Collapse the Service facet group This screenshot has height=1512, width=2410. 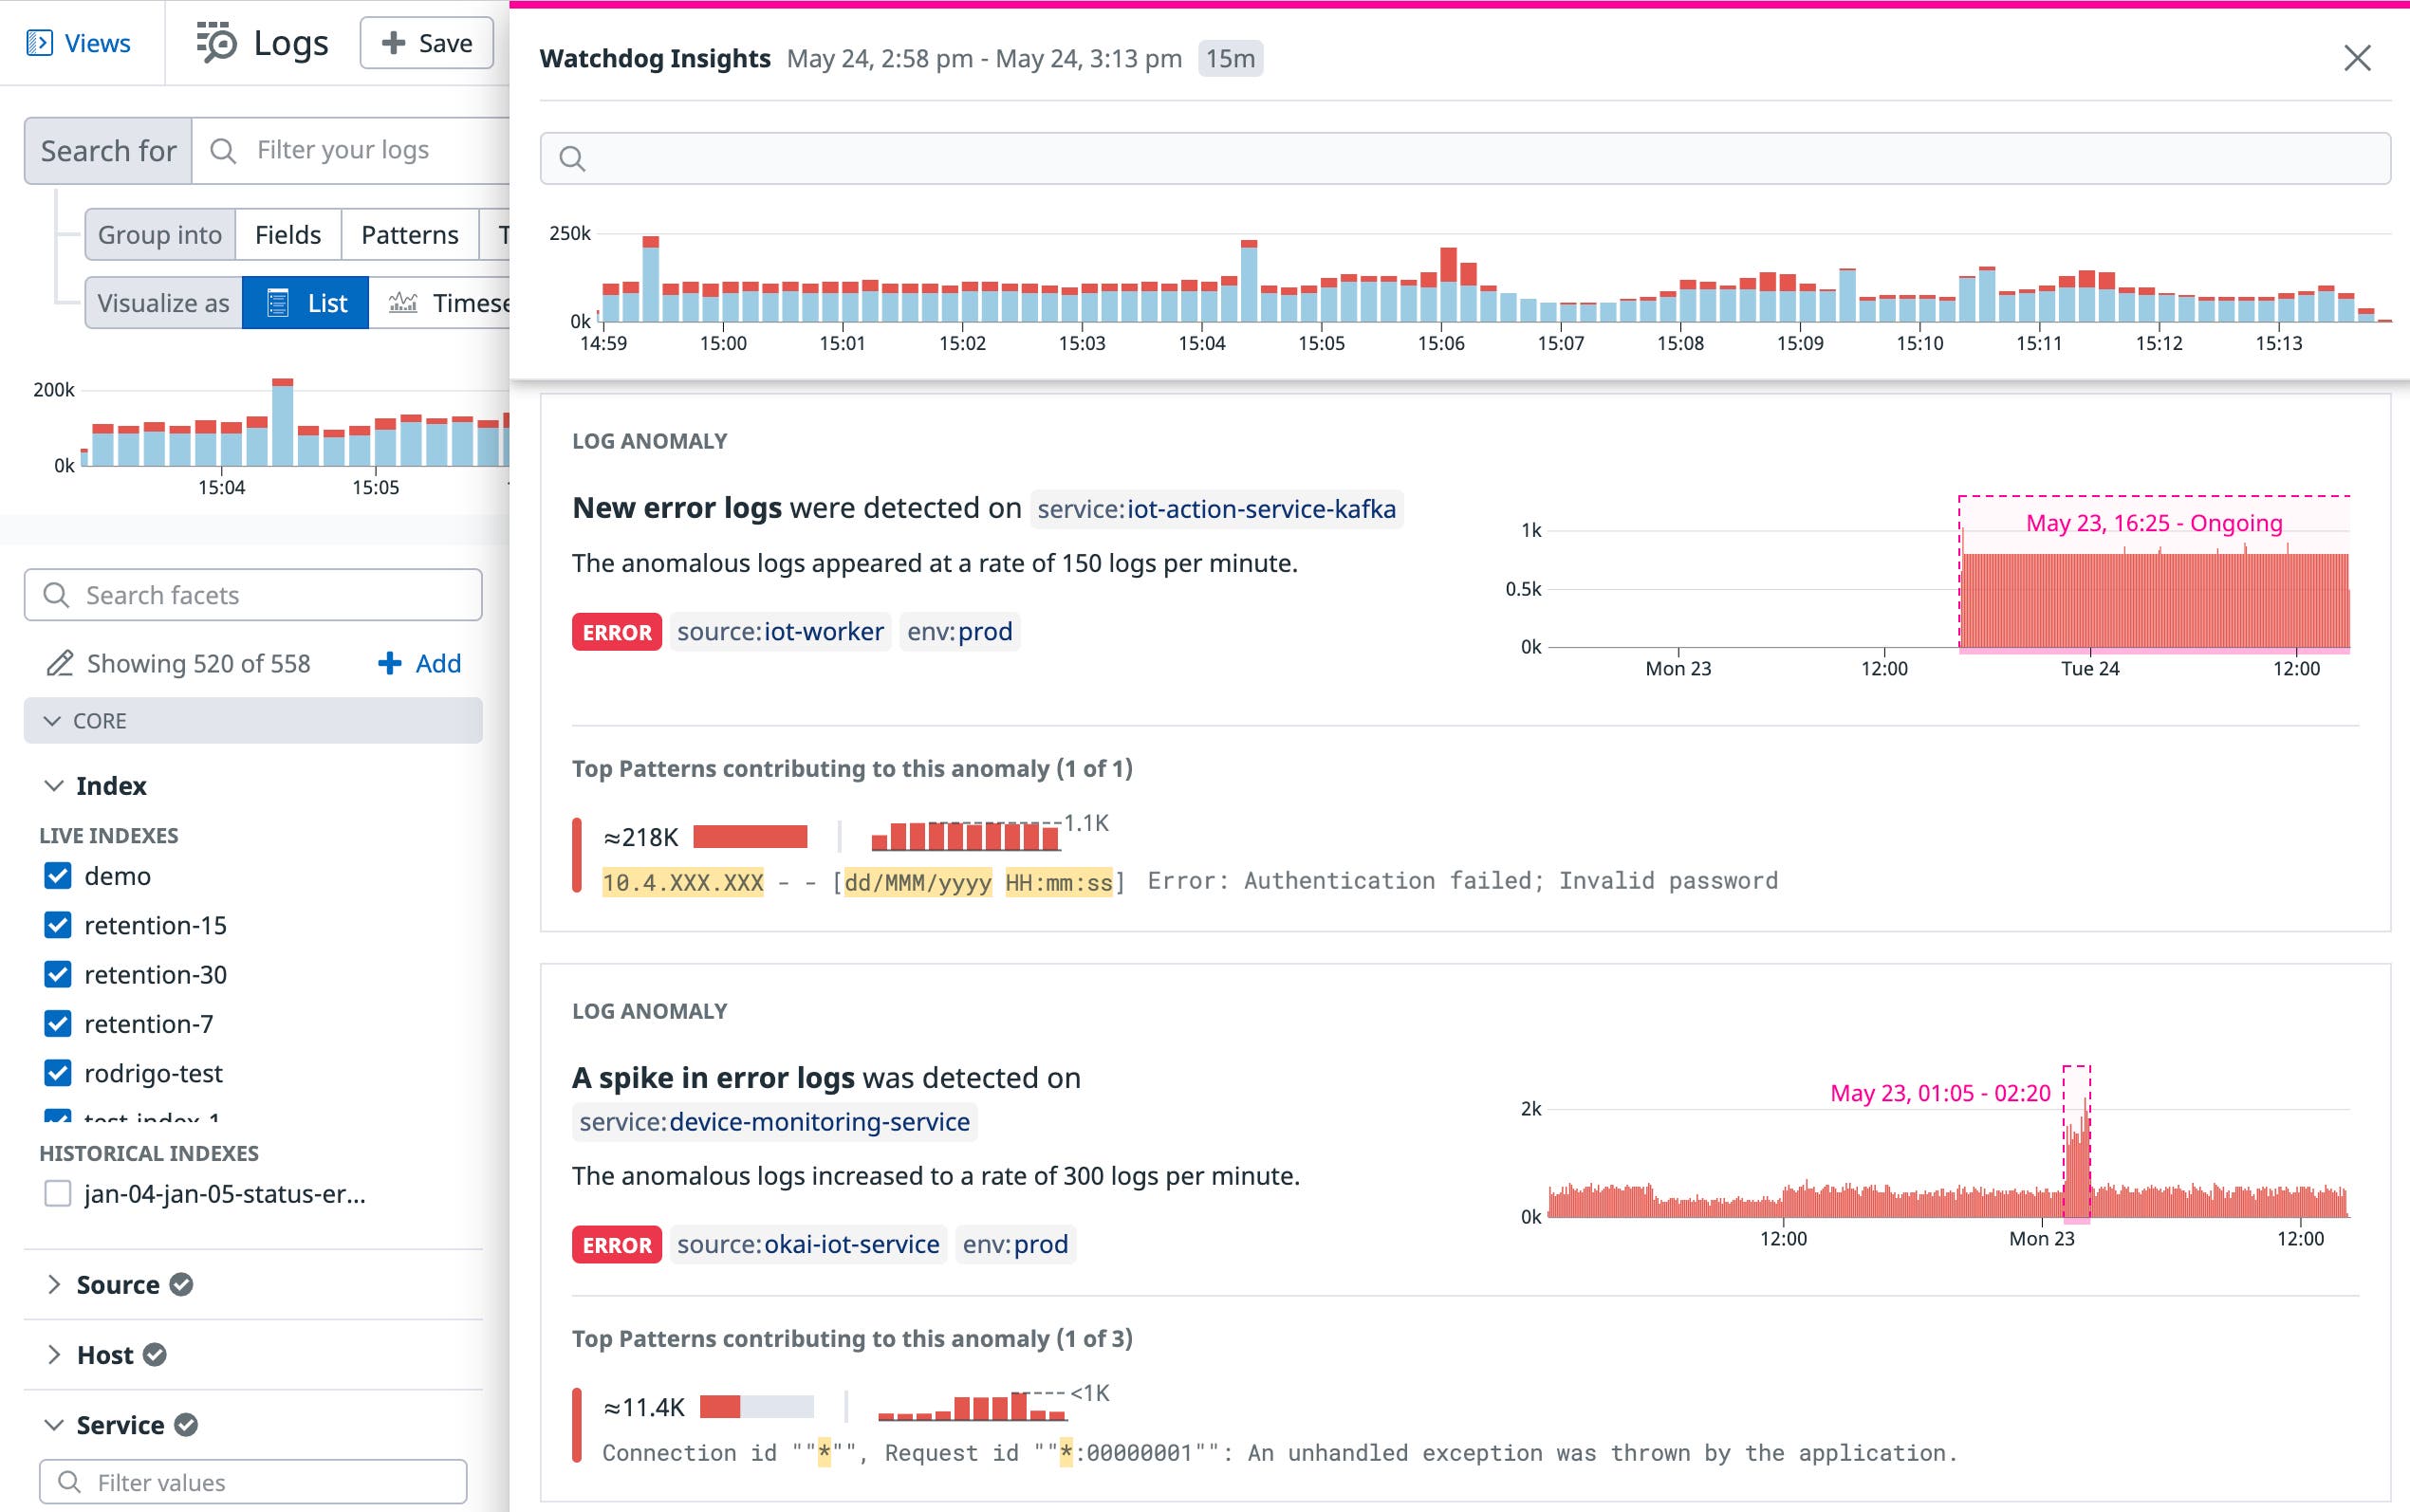[54, 1425]
